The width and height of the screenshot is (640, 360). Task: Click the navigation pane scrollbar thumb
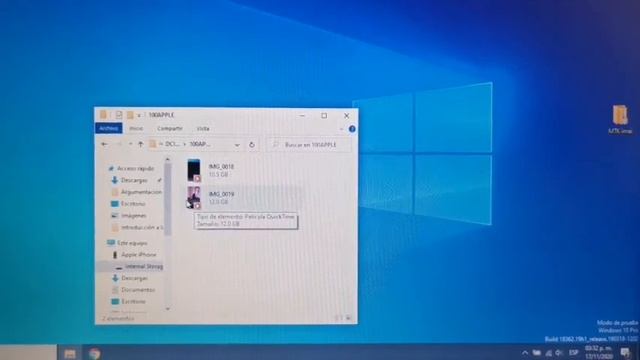[x=168, y=199]
